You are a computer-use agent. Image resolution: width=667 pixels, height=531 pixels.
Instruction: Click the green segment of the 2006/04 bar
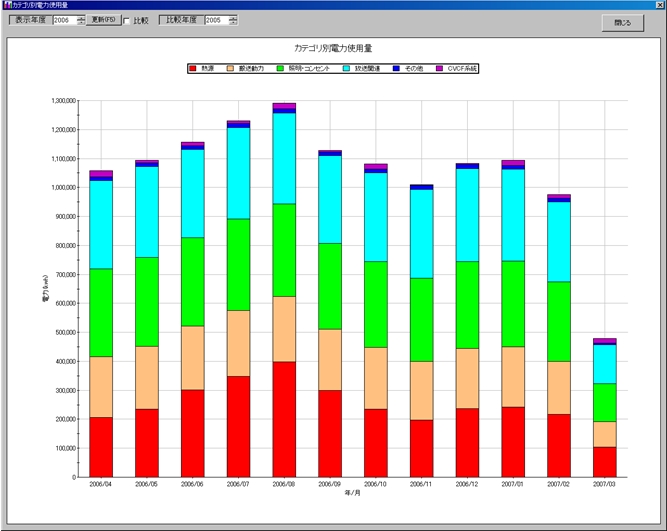101,313
